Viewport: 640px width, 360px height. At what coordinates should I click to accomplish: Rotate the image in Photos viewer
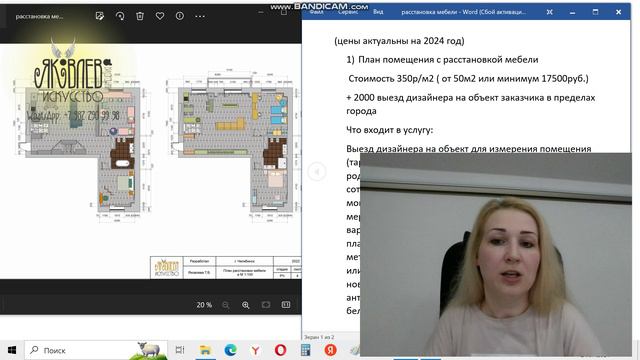point(120,16)
